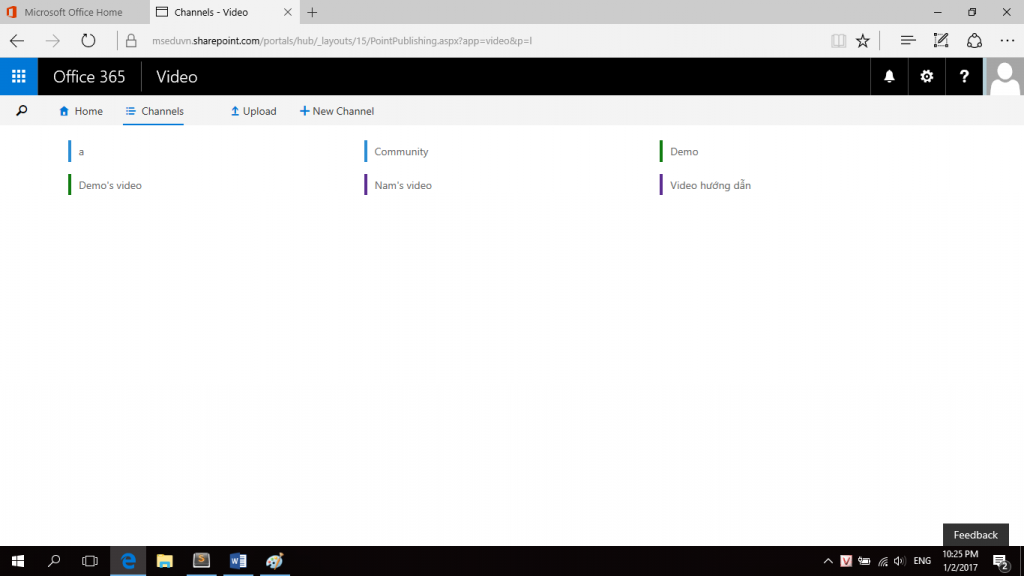Click the address bar URL
Image resolution: width=1024 pixels, height=576 pixels.
click(x=342, y=40)
